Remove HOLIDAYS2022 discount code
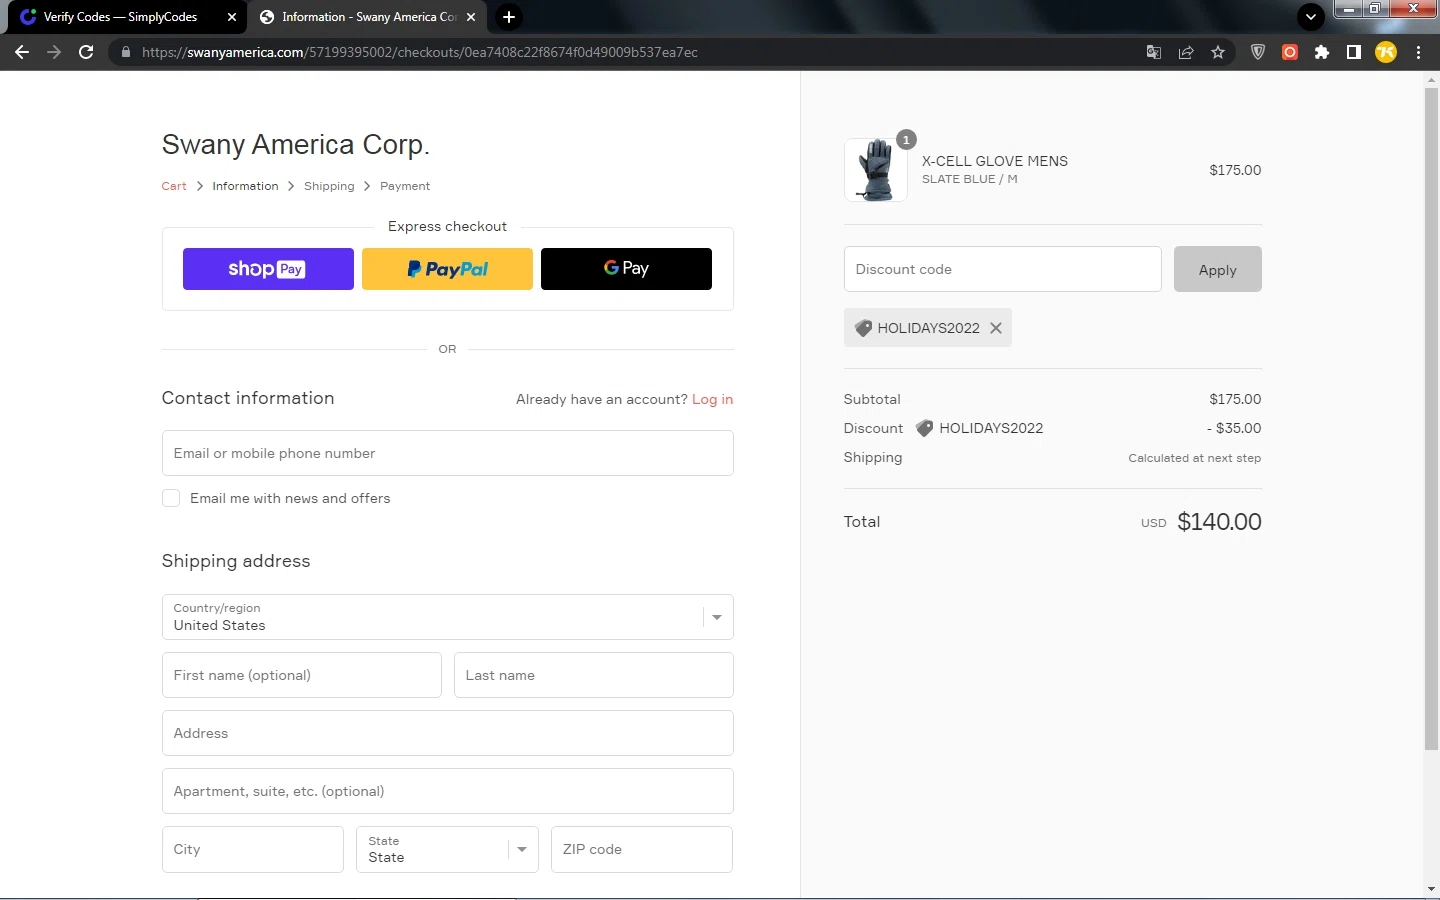Viewport: 1440px width, 900px height. (x=996, y=328)
